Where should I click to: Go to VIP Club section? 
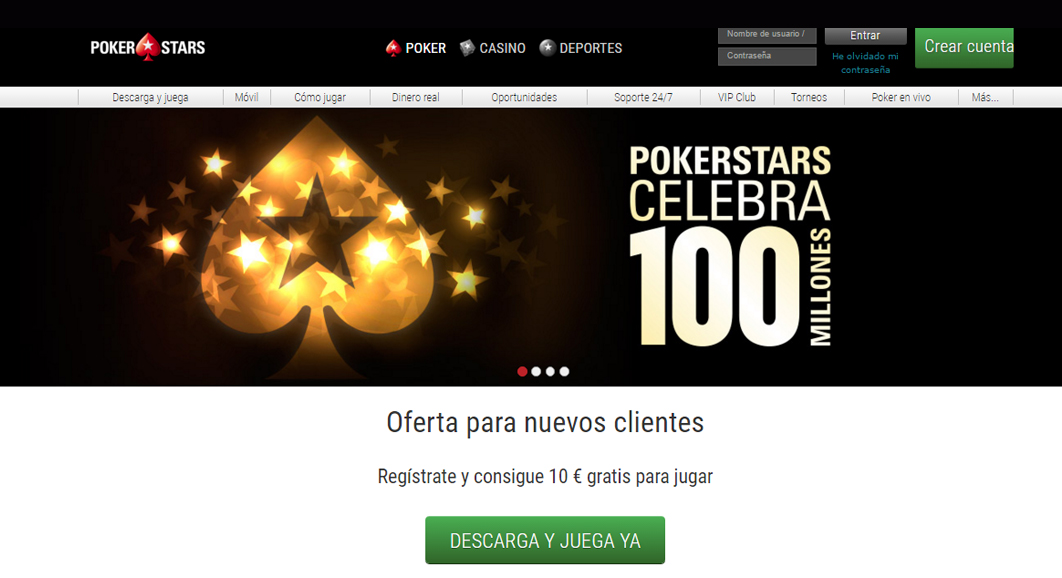click(x=737, y=98)
